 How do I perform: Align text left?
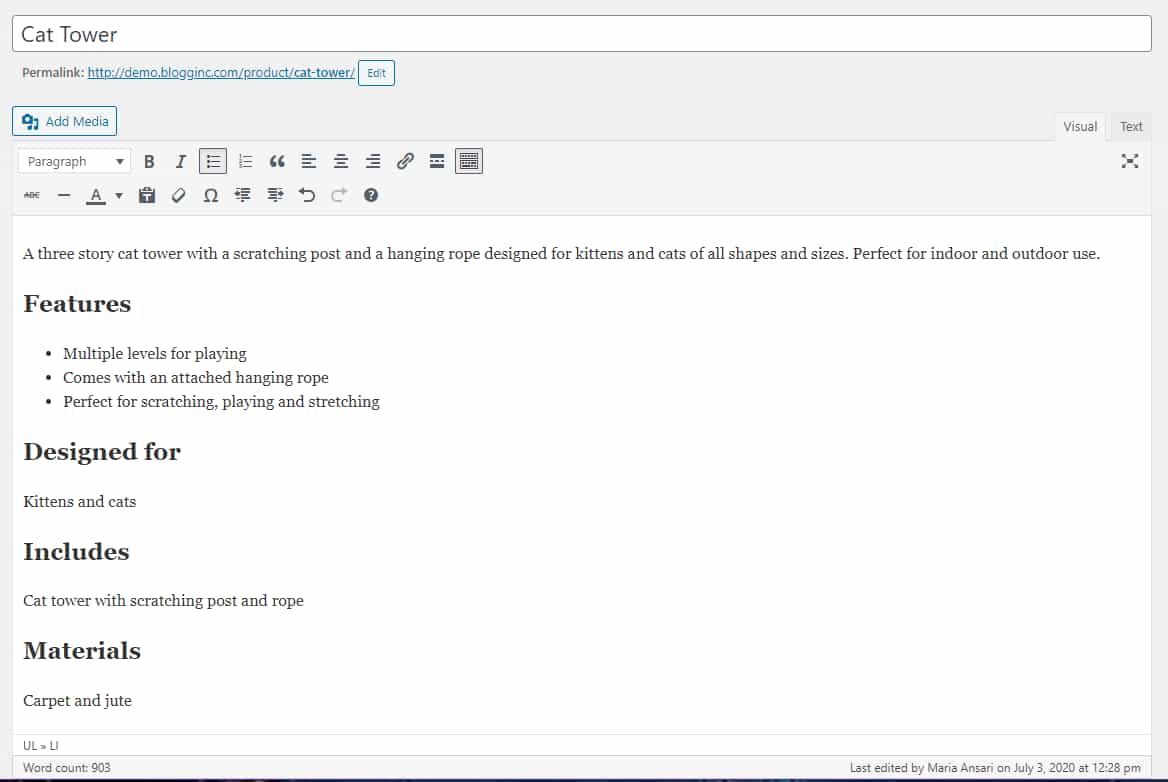coord(308,162)
